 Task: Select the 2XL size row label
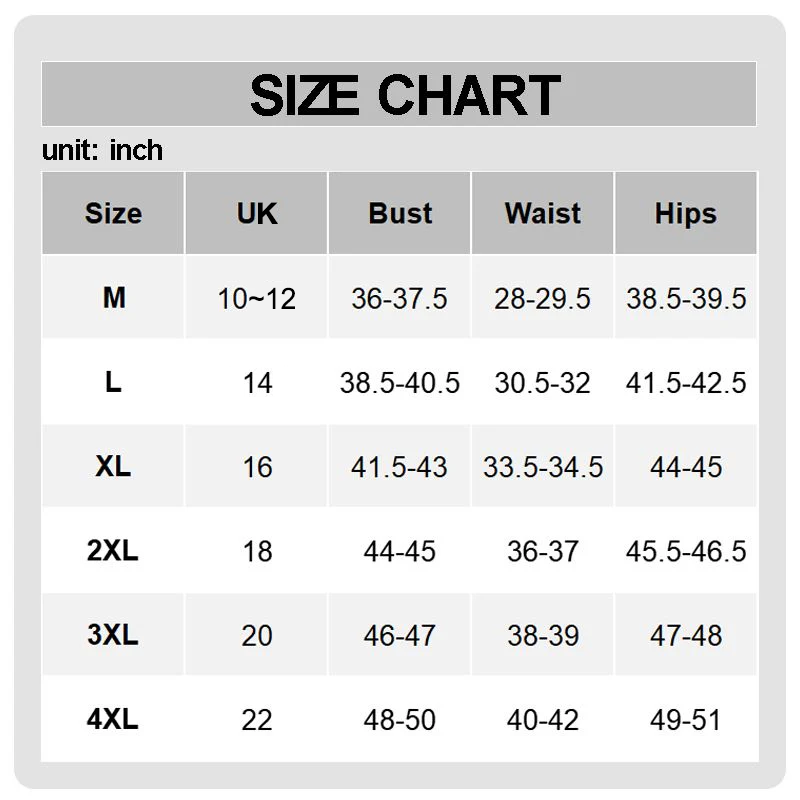point(113,551)
